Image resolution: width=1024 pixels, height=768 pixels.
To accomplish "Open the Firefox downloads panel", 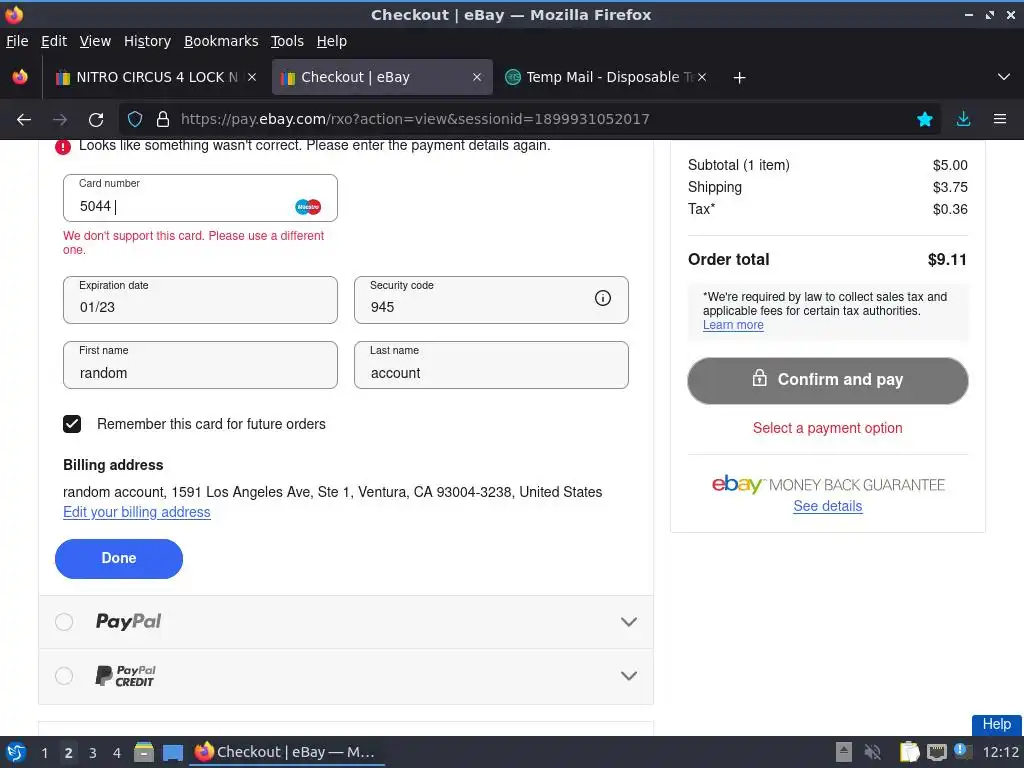I will (x=963, y=119).
